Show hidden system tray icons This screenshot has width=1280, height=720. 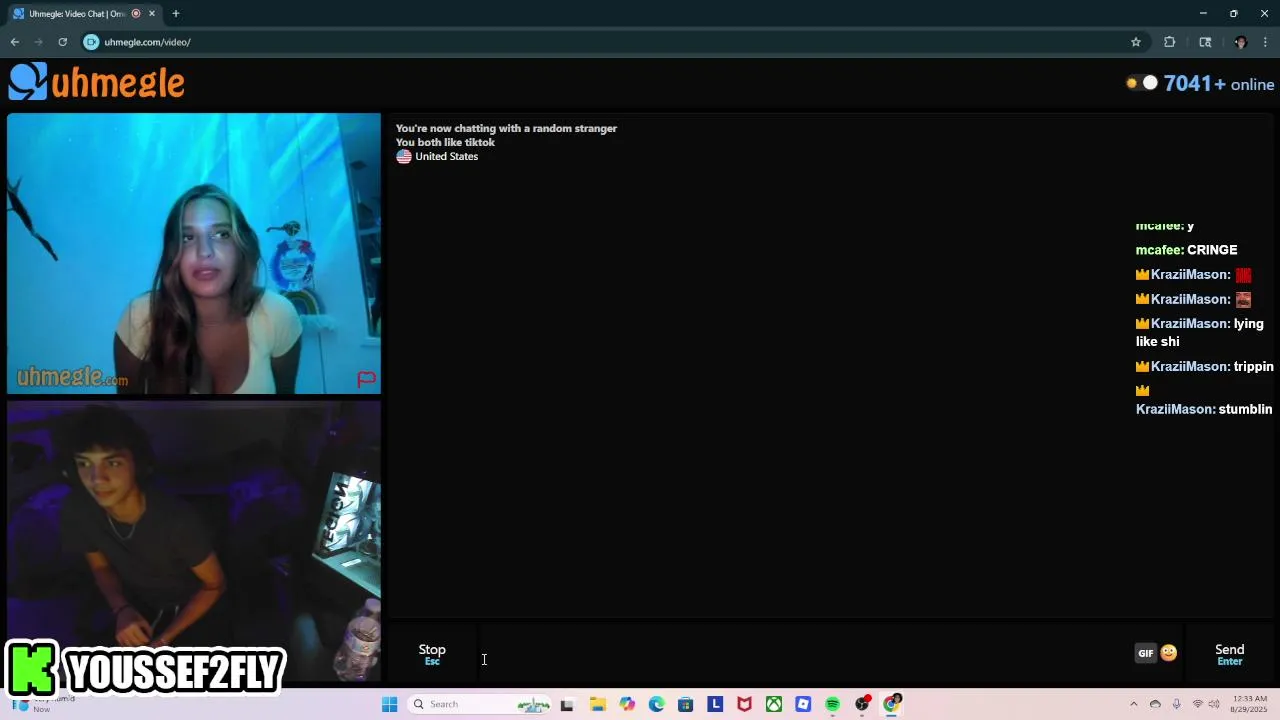1133,704
